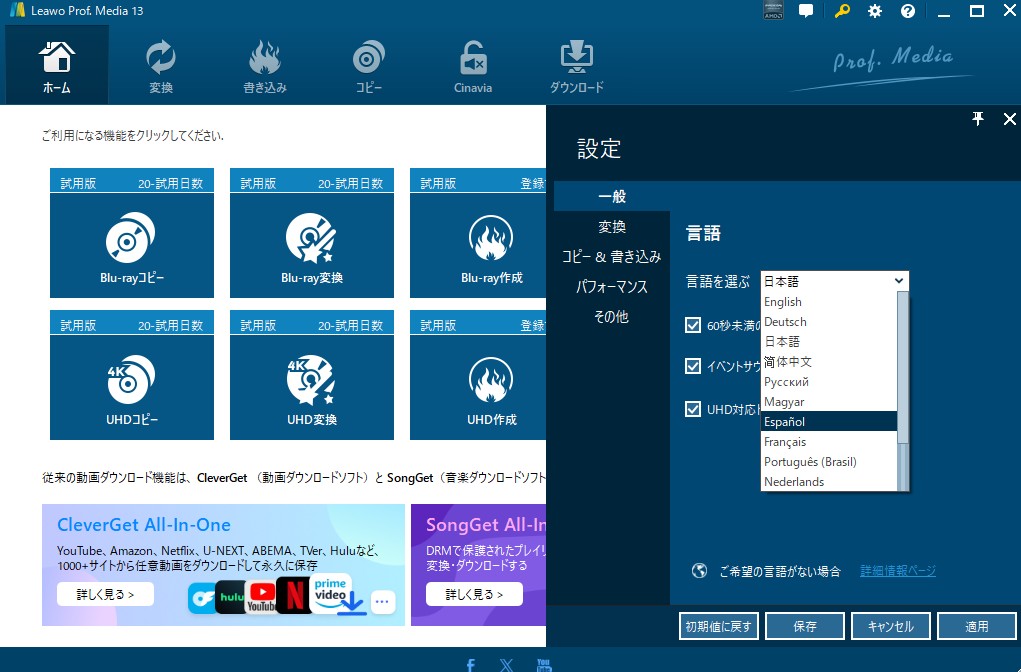The image size is (1021, 672).
Task: Launch the UHDコピー tile
Action: pyautogui.click(x=132, y=375)
